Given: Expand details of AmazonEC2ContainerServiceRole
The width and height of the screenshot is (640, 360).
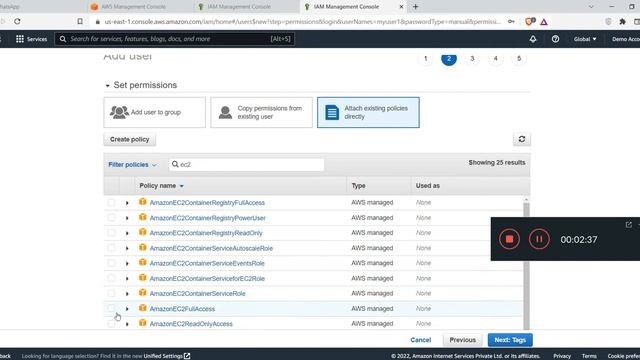Looking at the screenshot, I should (x=127, y=294).
